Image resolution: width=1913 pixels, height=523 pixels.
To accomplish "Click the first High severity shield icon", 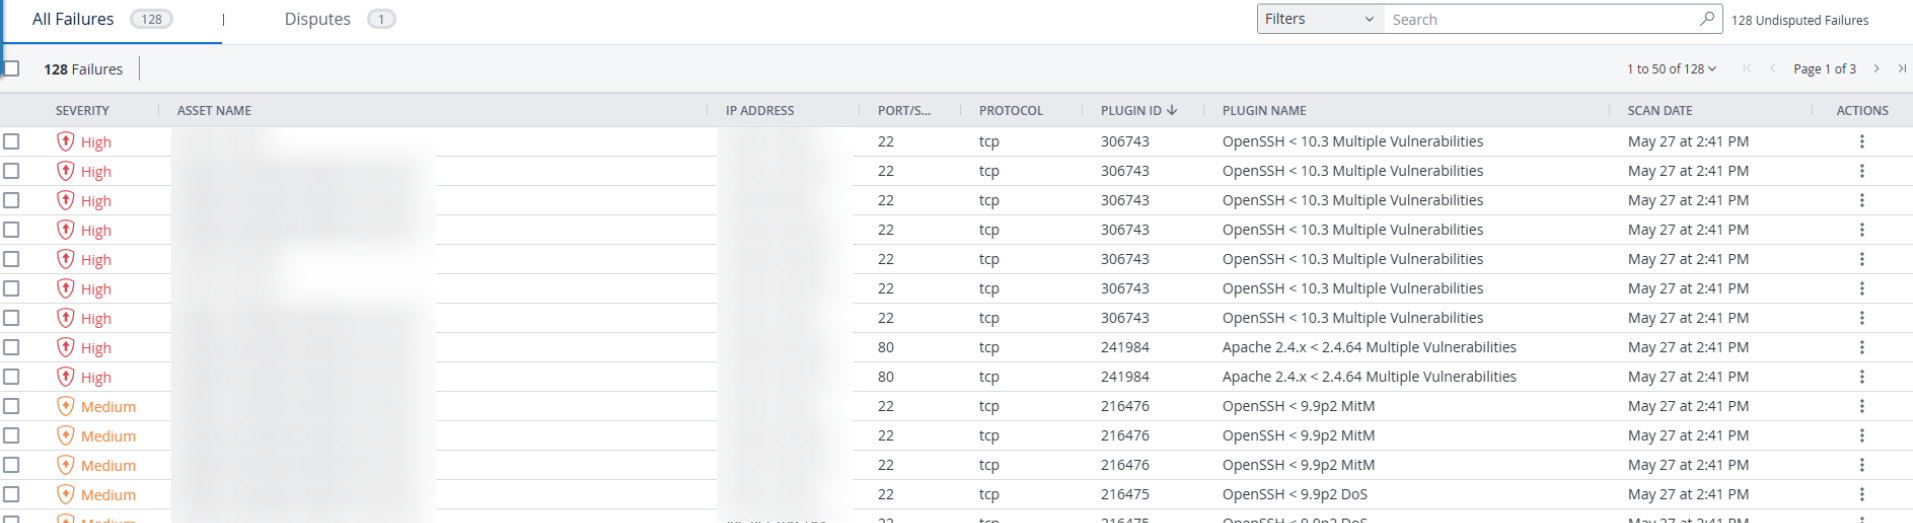I will (65, 142).
